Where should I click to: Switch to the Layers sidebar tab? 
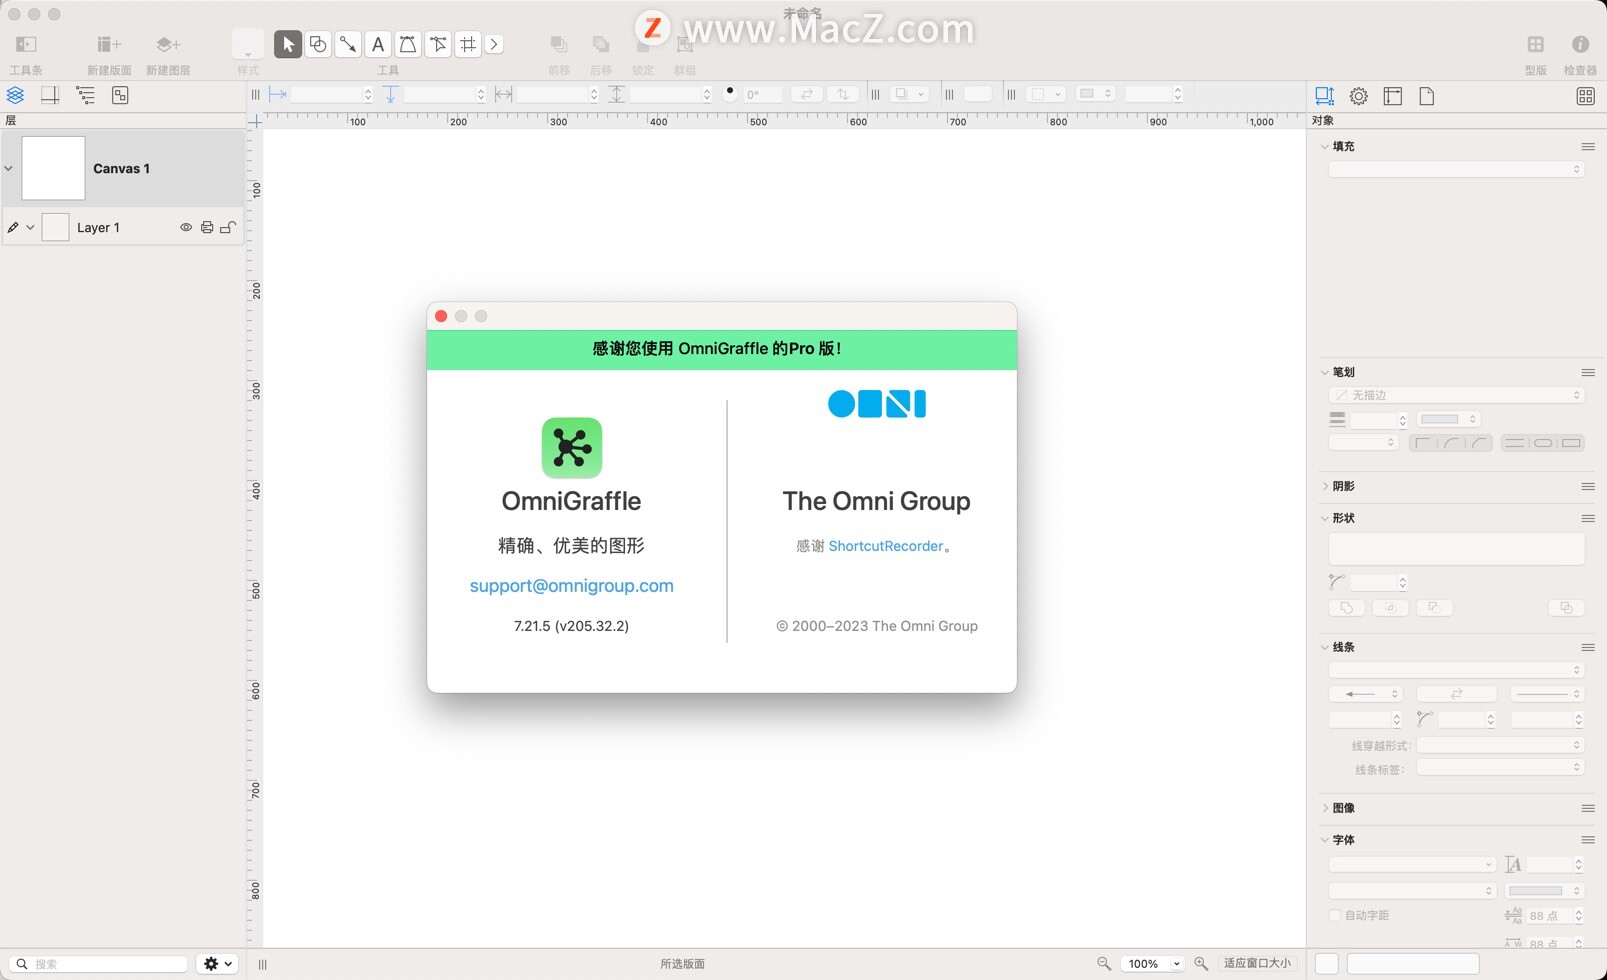point(15,95)
